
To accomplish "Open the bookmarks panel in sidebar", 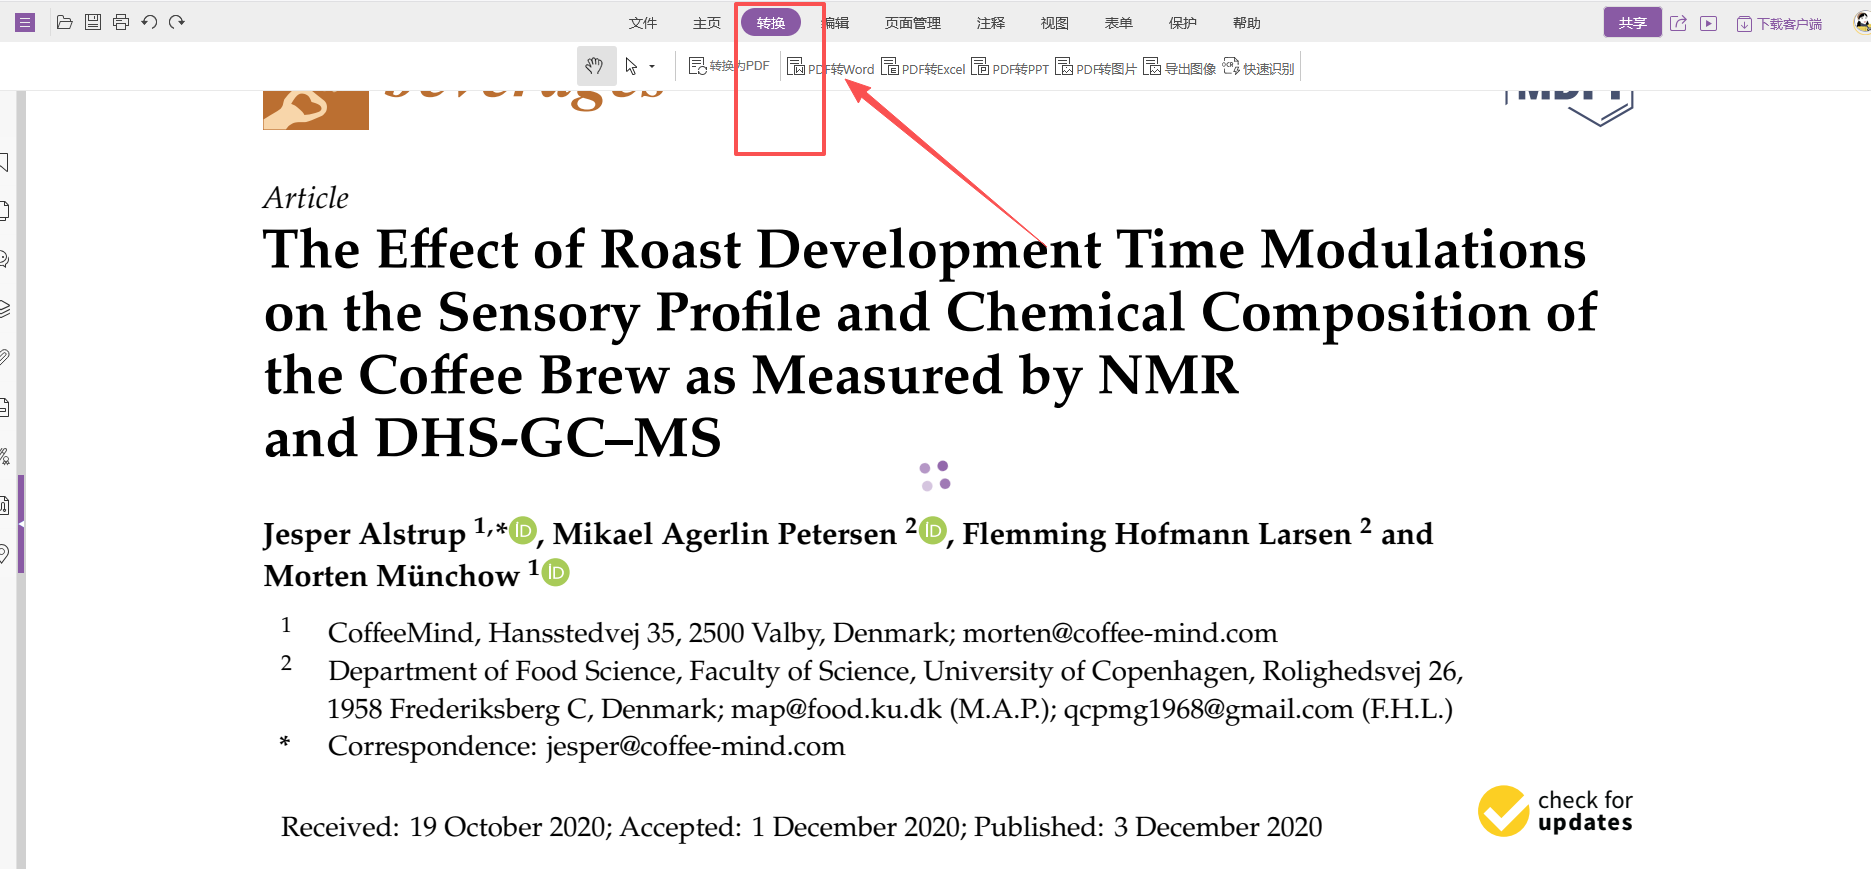I will point(4,162).
